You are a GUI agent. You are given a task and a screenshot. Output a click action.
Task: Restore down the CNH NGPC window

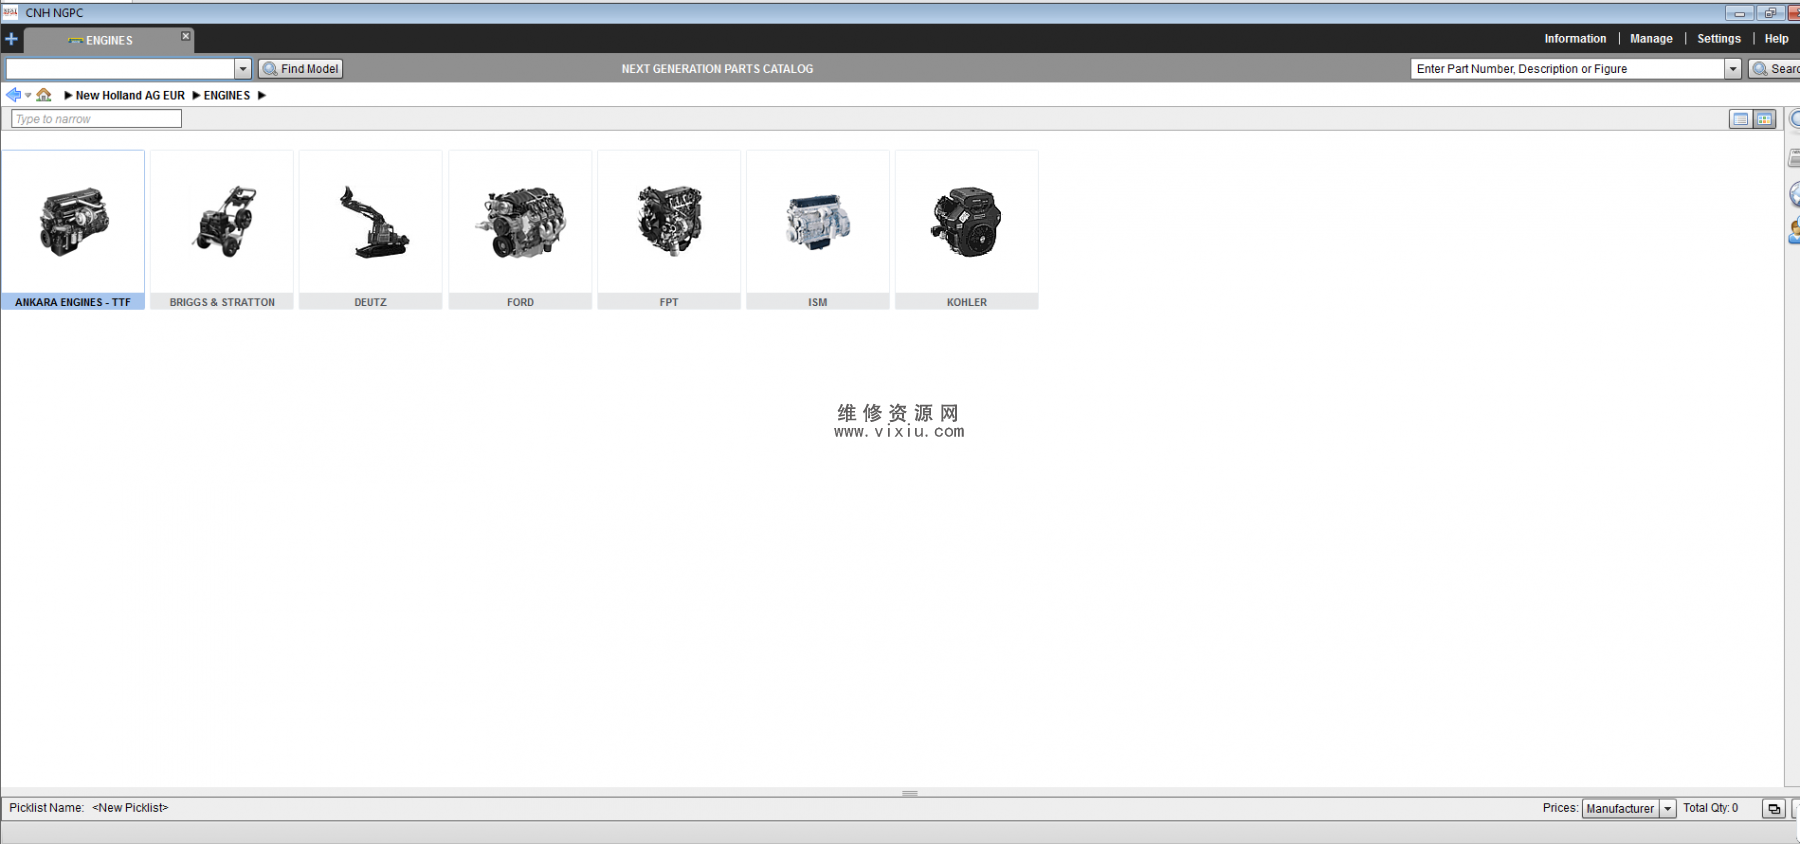click(x=1769, y=13)
